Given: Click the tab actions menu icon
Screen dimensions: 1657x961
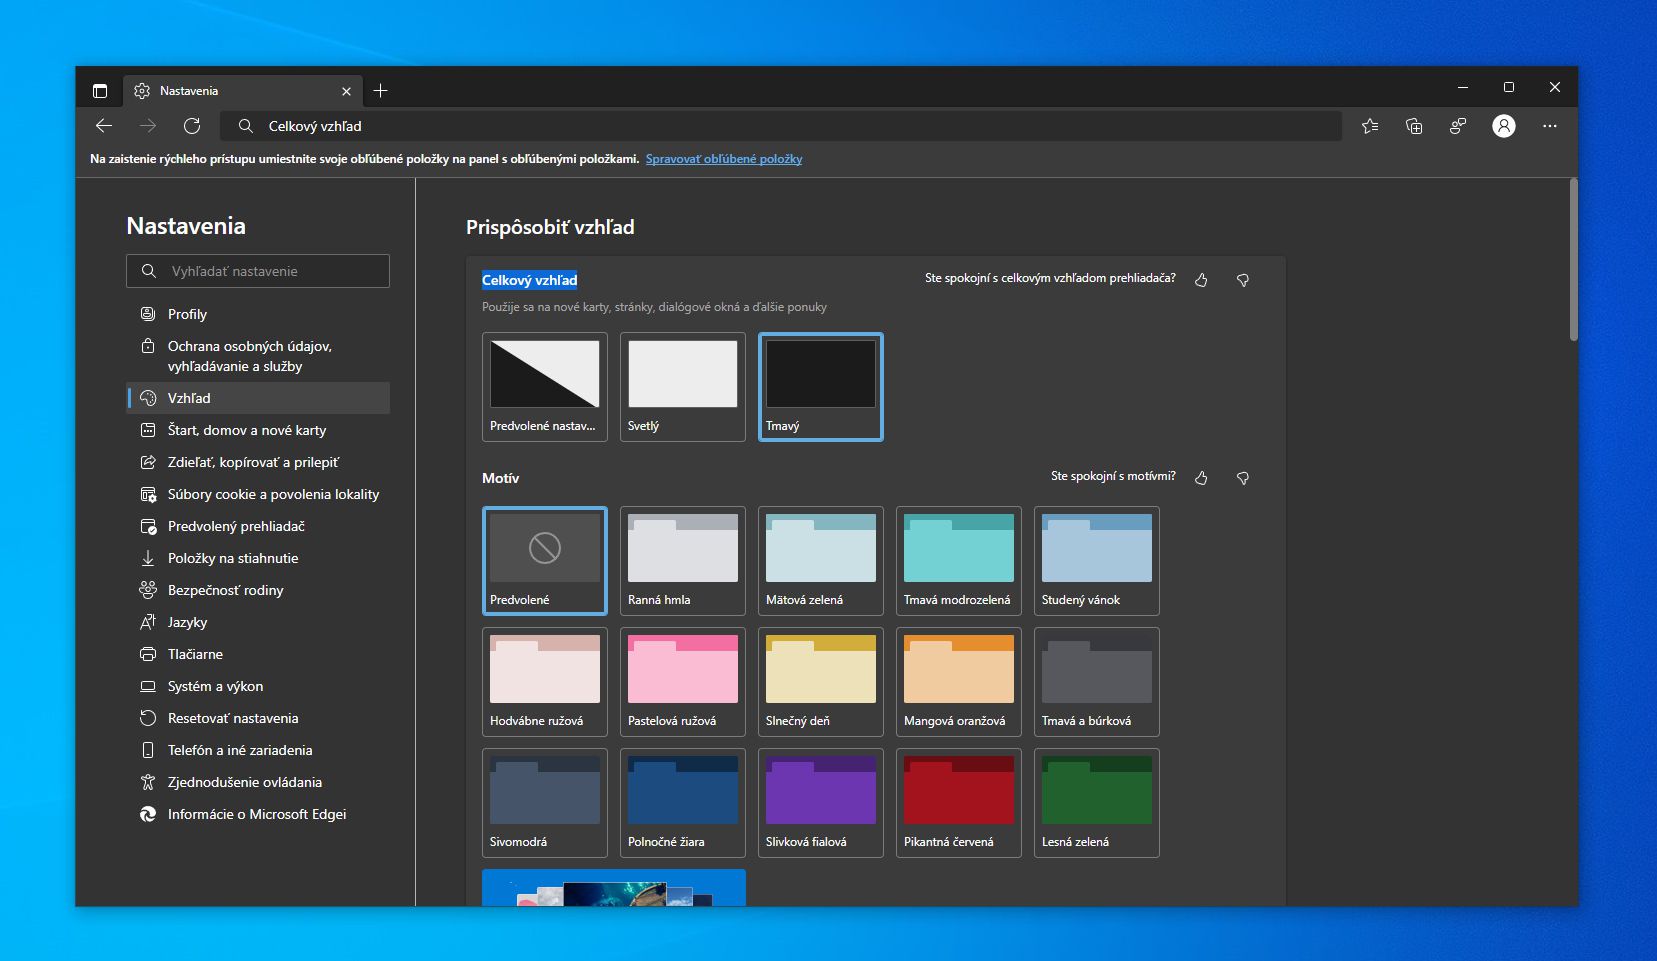Looking at the screenshot, I should click(x=100, y=91).
